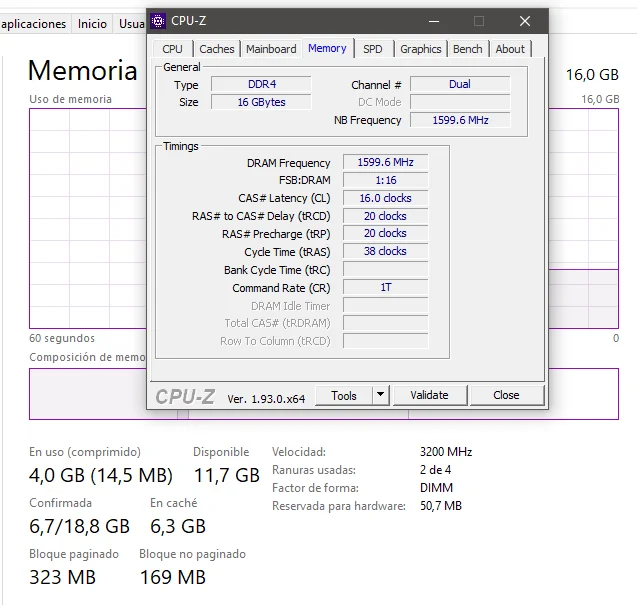Click the Close button in CPU-Z
637x609 pixels.
(506, 395)
